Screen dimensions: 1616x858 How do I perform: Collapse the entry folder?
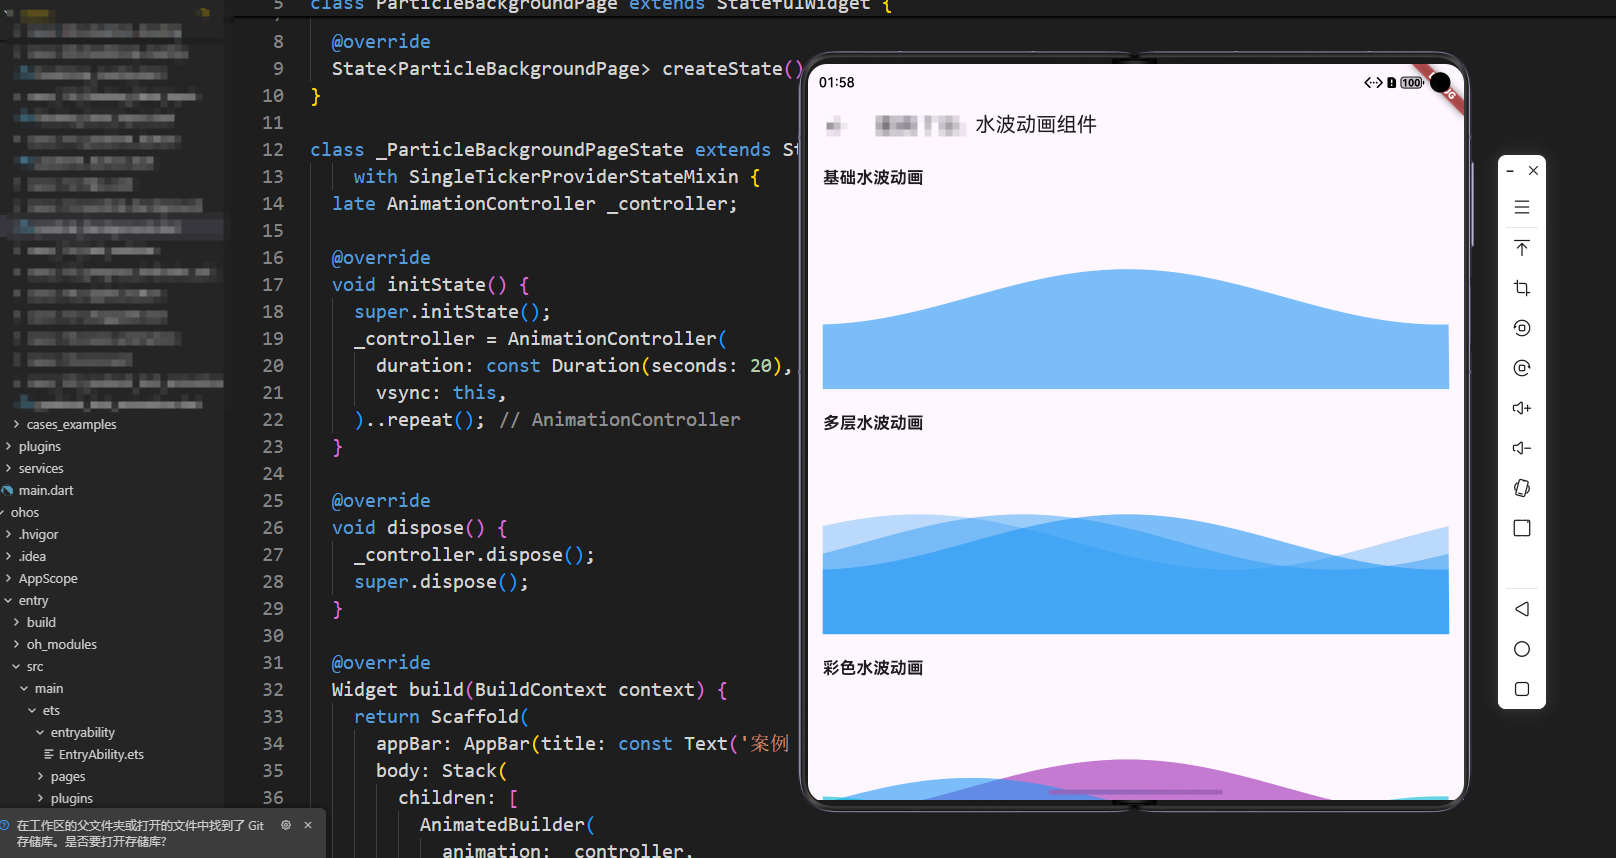pyautogui.click(x=8, y=600)
